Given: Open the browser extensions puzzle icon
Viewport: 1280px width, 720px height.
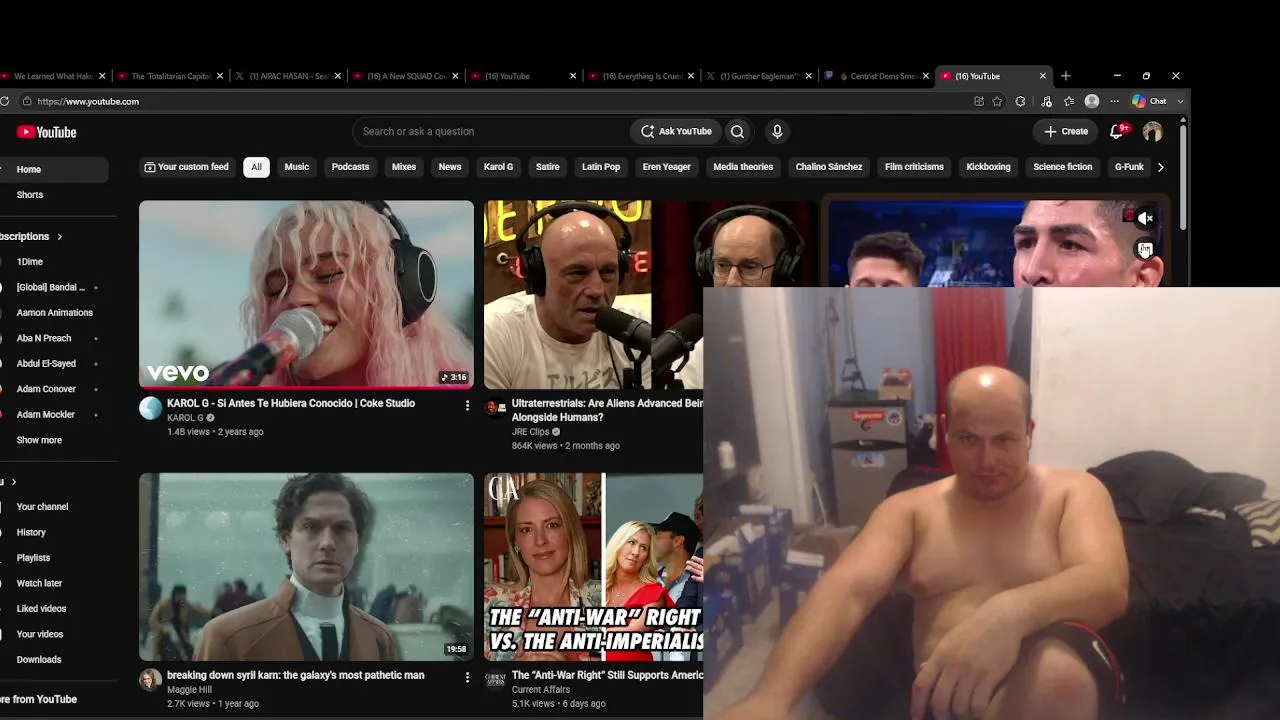Looking at the screenshot, I should pos(1020,101).
